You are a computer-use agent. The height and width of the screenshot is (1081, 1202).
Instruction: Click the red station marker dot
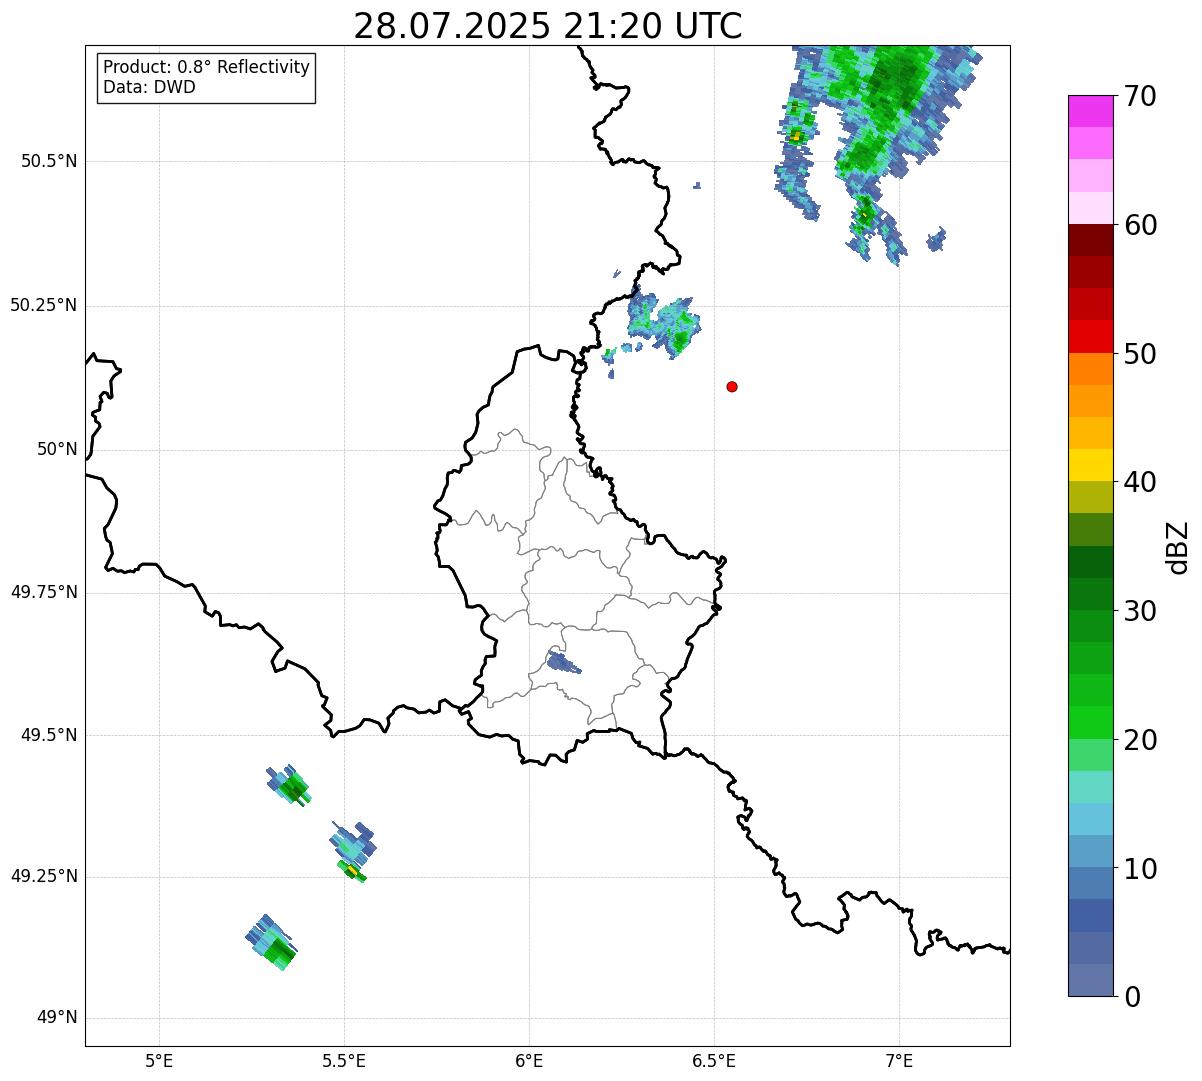(x=732, y=386)
